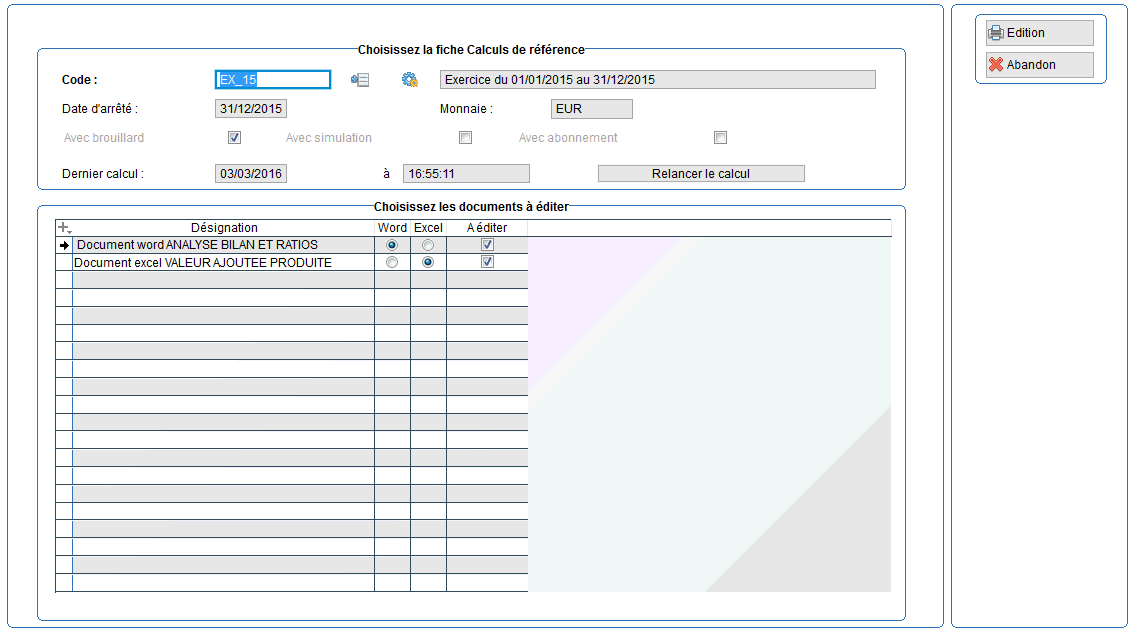
Task: Uncheck A éditer for ANALYSE BILAN ET RATIOS
Action: [487, 245]
